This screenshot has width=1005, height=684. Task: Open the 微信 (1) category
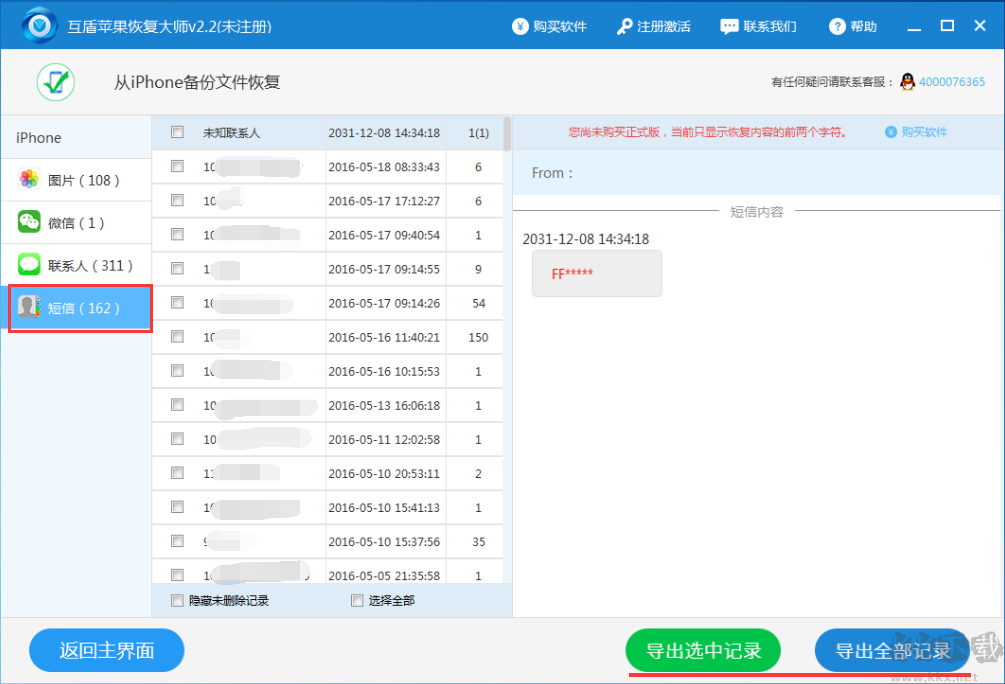coord(29,222)
